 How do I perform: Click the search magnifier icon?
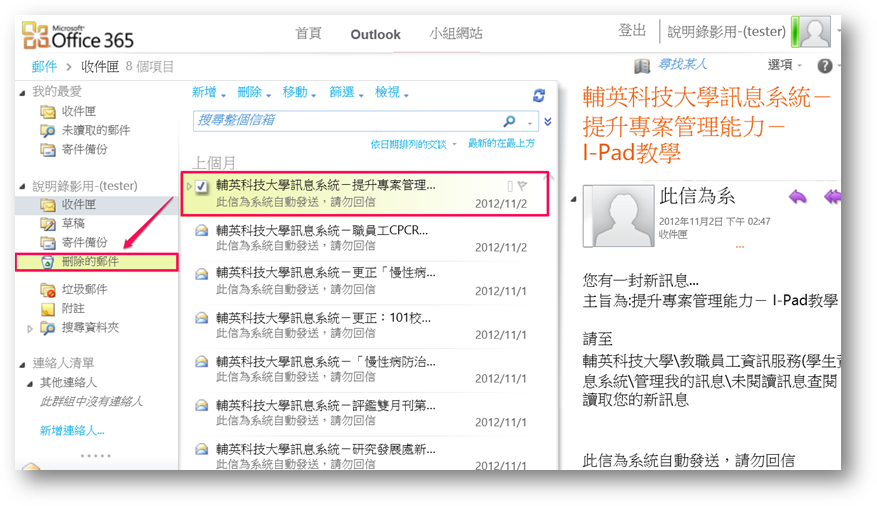coord(509,121)
